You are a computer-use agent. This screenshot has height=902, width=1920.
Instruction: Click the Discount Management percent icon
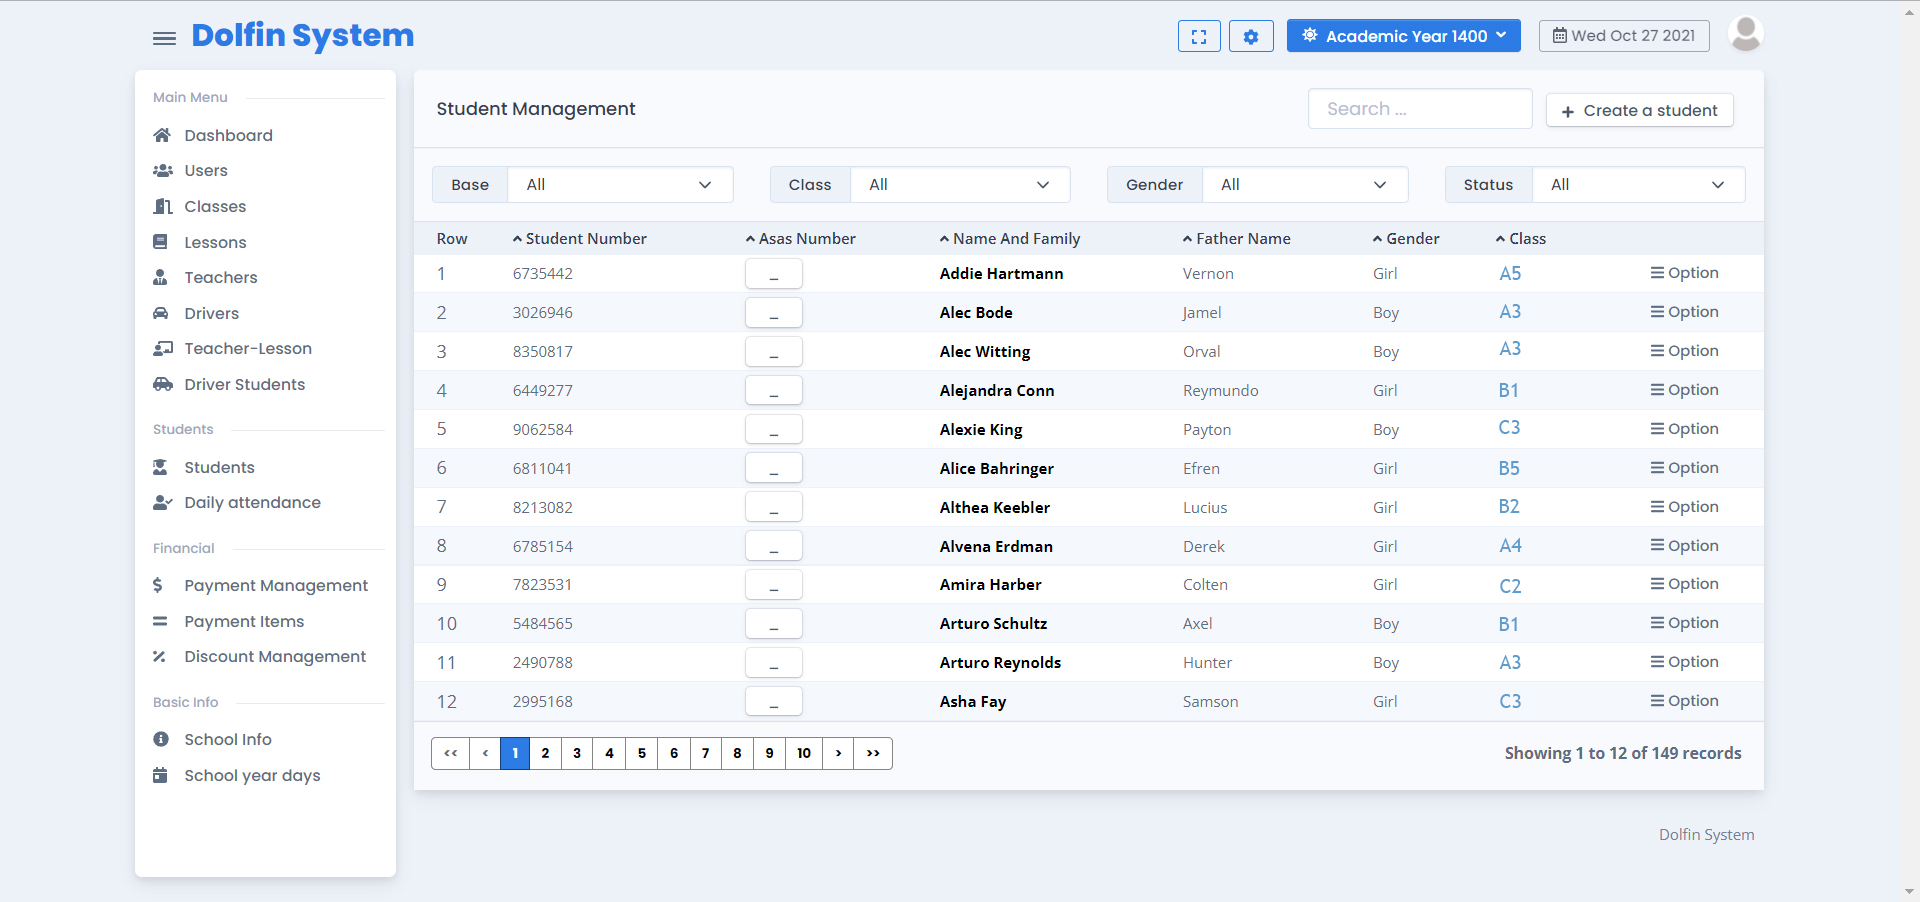[159, 657]
